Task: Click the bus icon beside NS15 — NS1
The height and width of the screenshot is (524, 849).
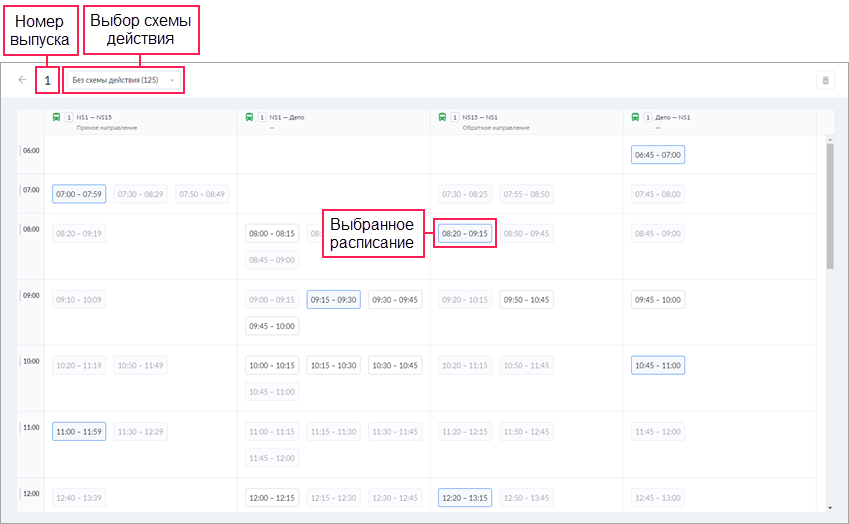Action: tap(442, 117)
